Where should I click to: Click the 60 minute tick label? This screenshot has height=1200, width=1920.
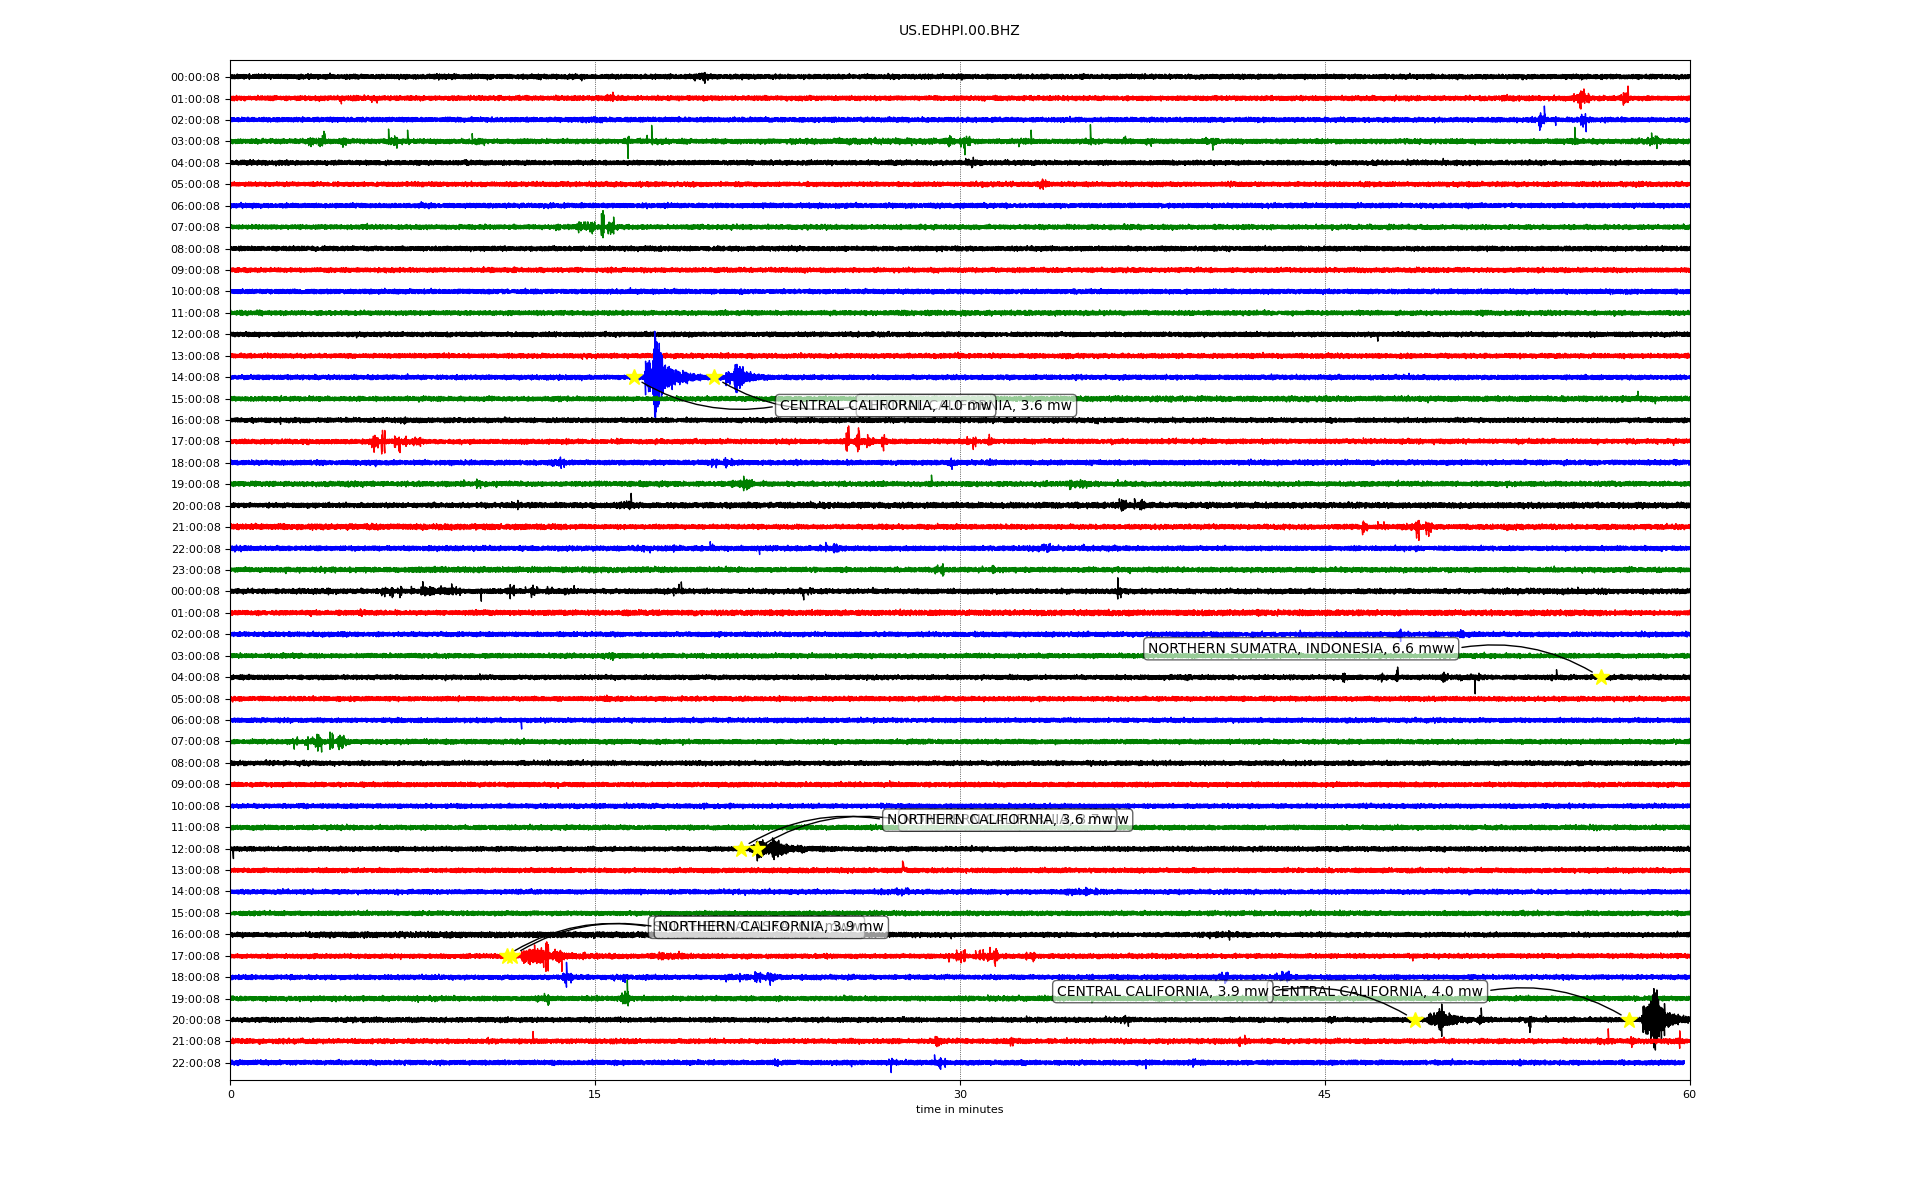pyautogui.click(x=1689, y=1094)
